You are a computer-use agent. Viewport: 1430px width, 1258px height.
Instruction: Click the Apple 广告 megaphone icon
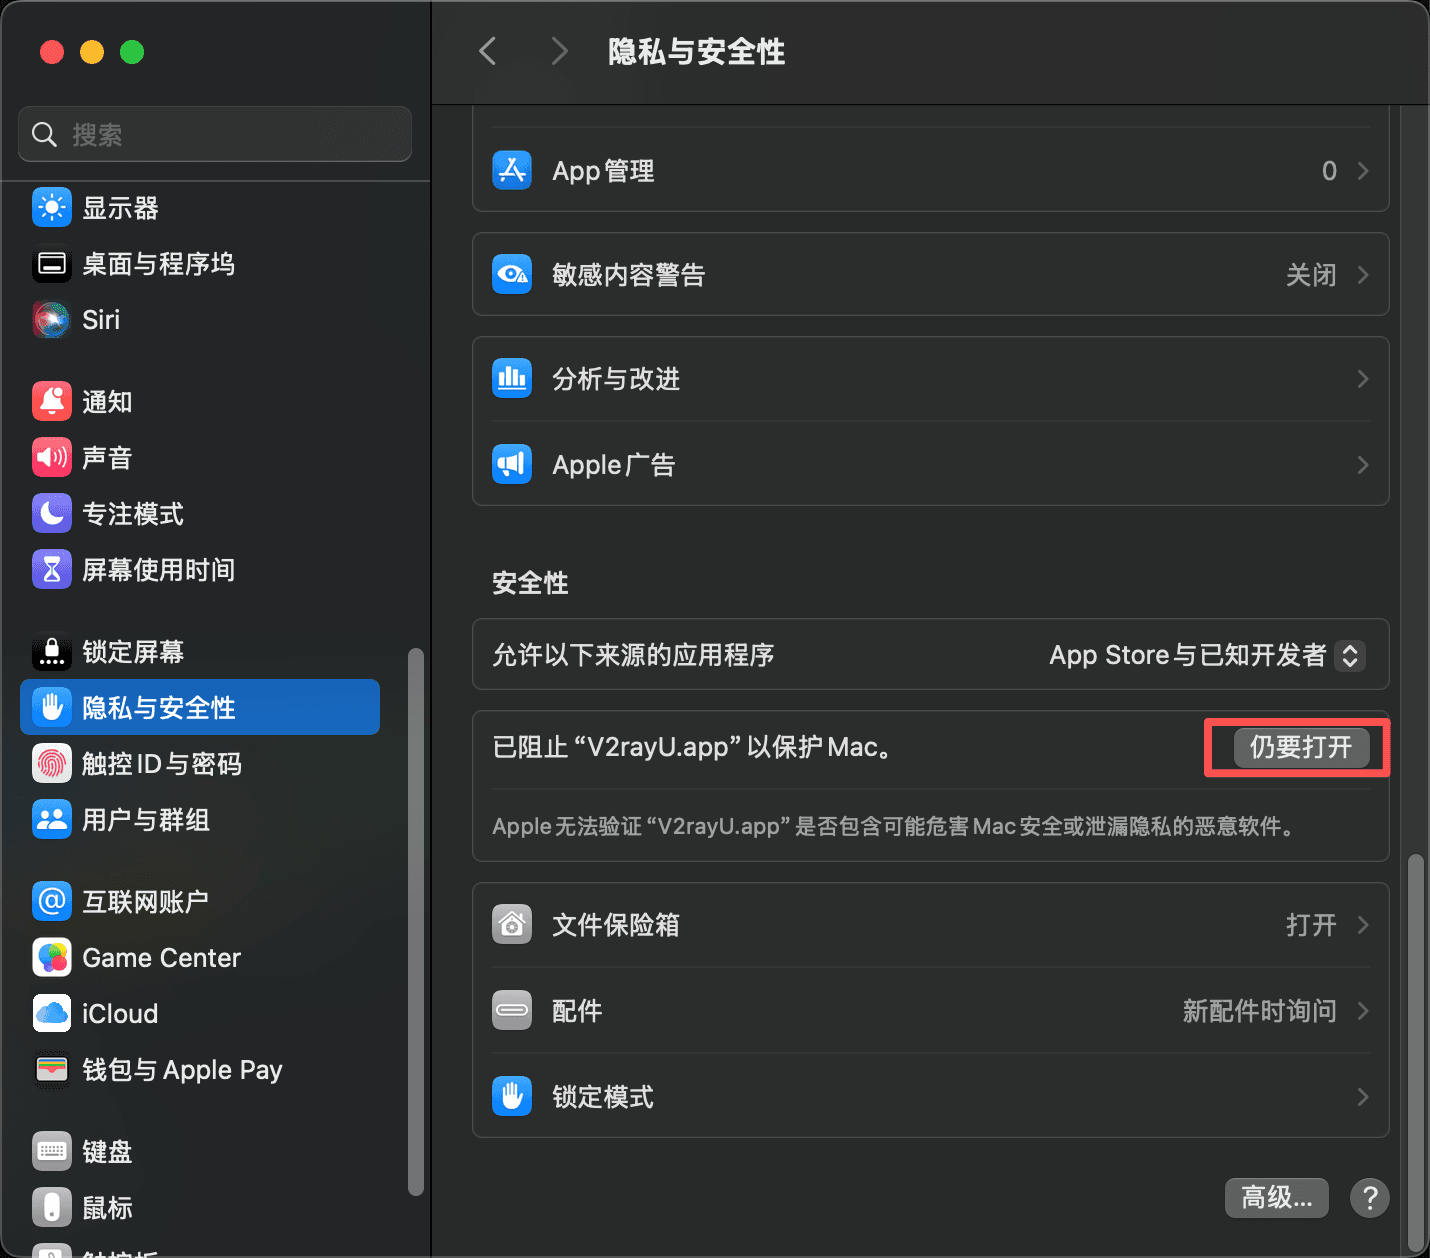[512, 465]
